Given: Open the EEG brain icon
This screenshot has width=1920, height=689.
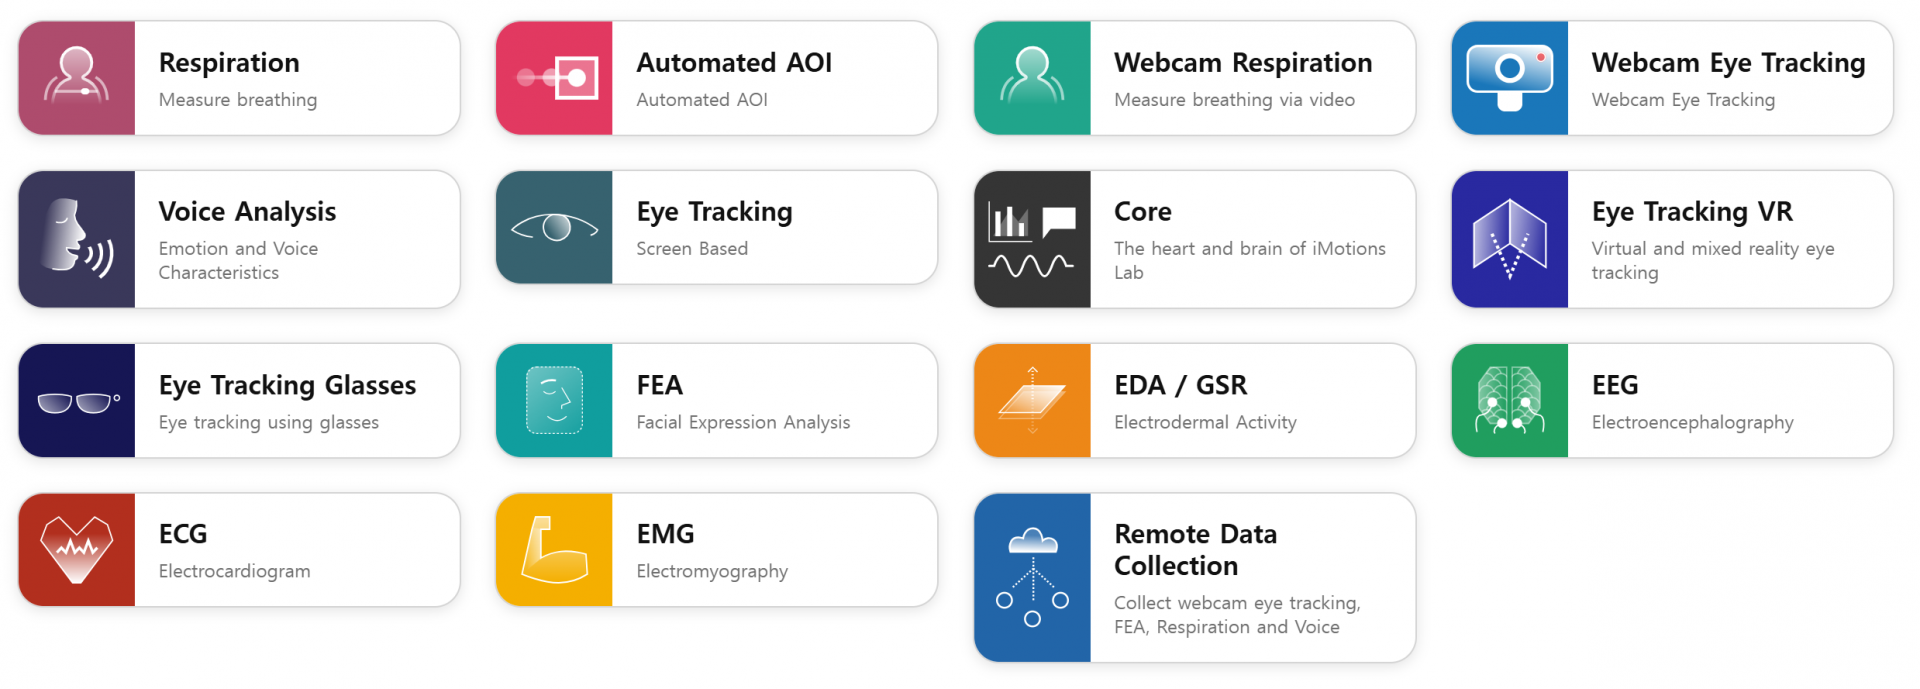Looking at the screenshot, I should pos(1510,401).
